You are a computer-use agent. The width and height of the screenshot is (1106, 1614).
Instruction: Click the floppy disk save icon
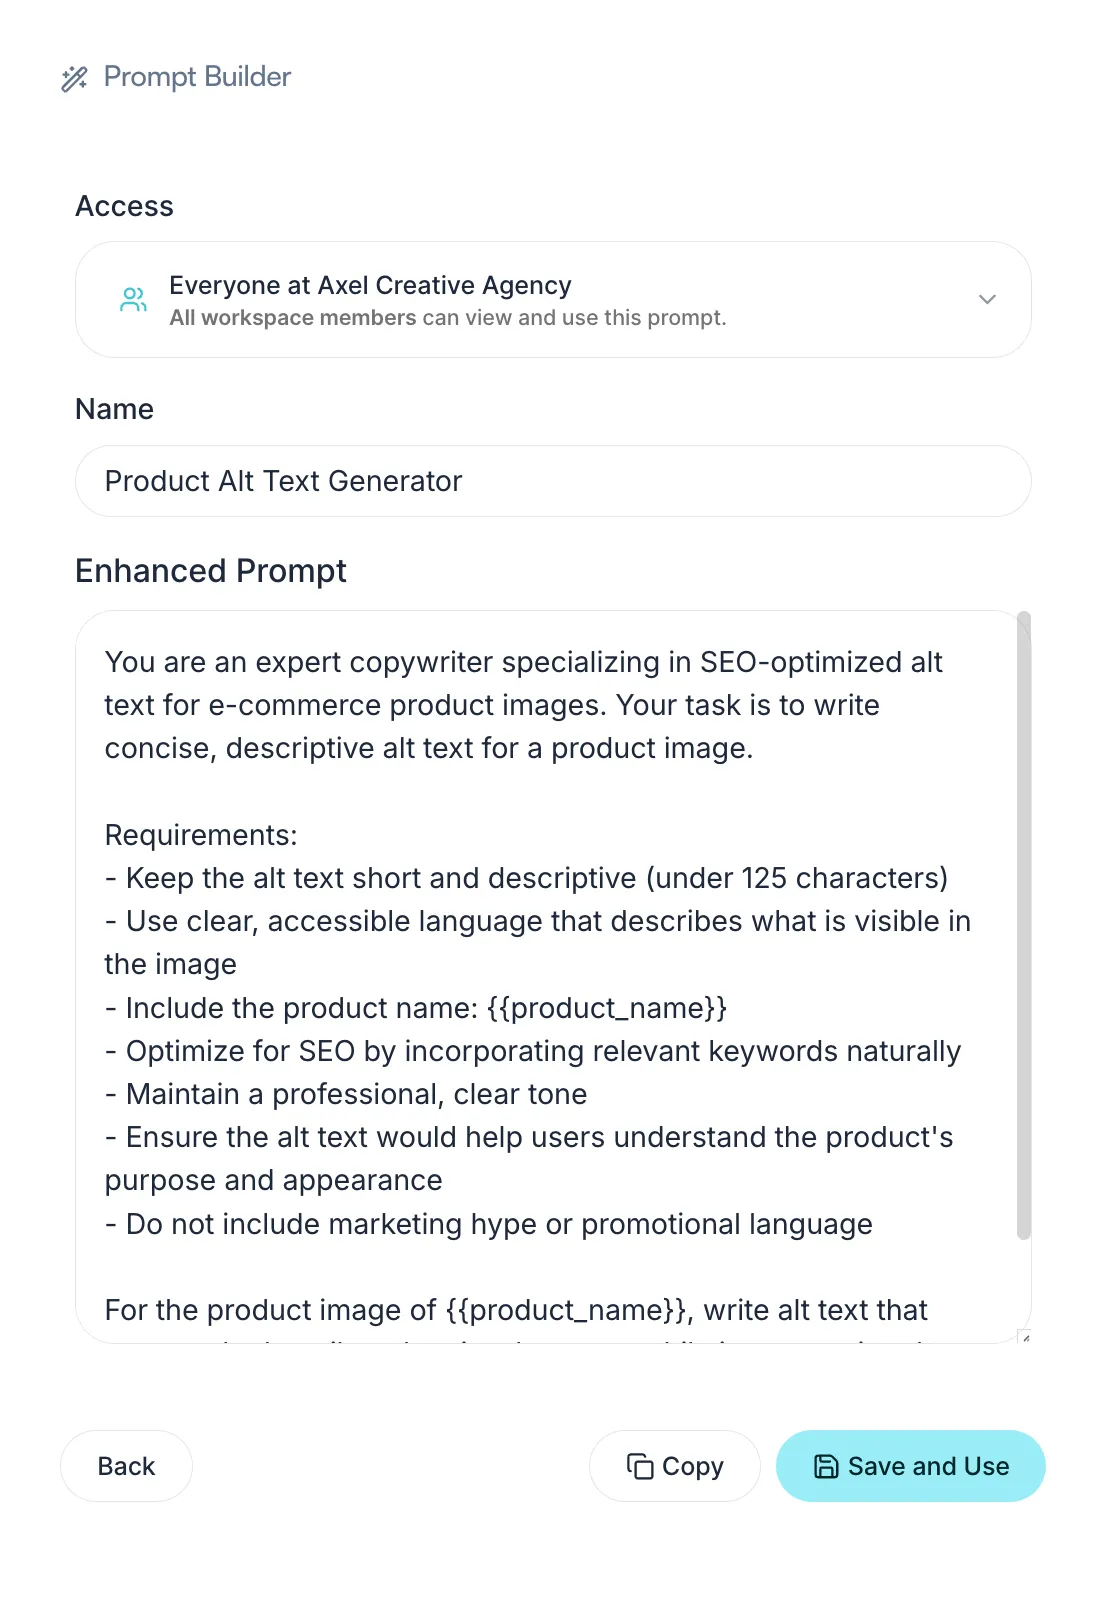coord(826,1466)
